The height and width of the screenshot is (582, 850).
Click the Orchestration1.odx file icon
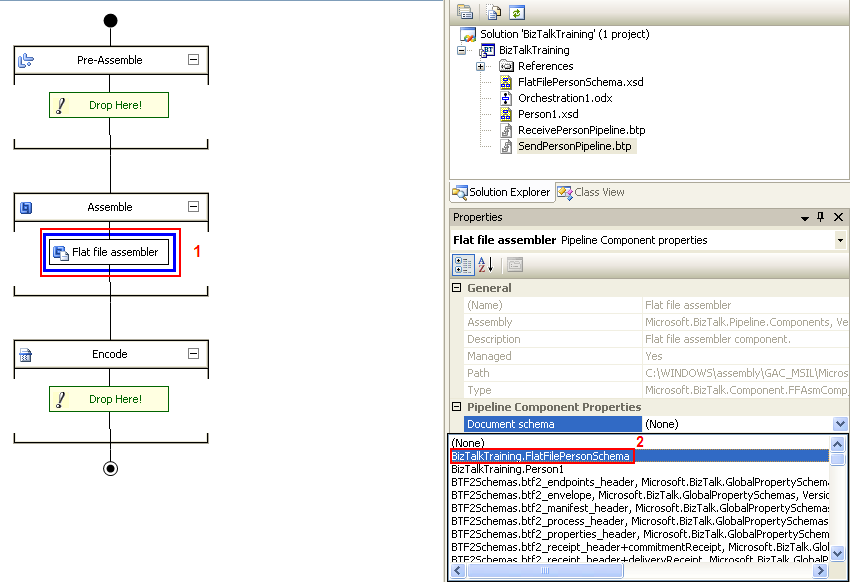[x=506, y=98]
